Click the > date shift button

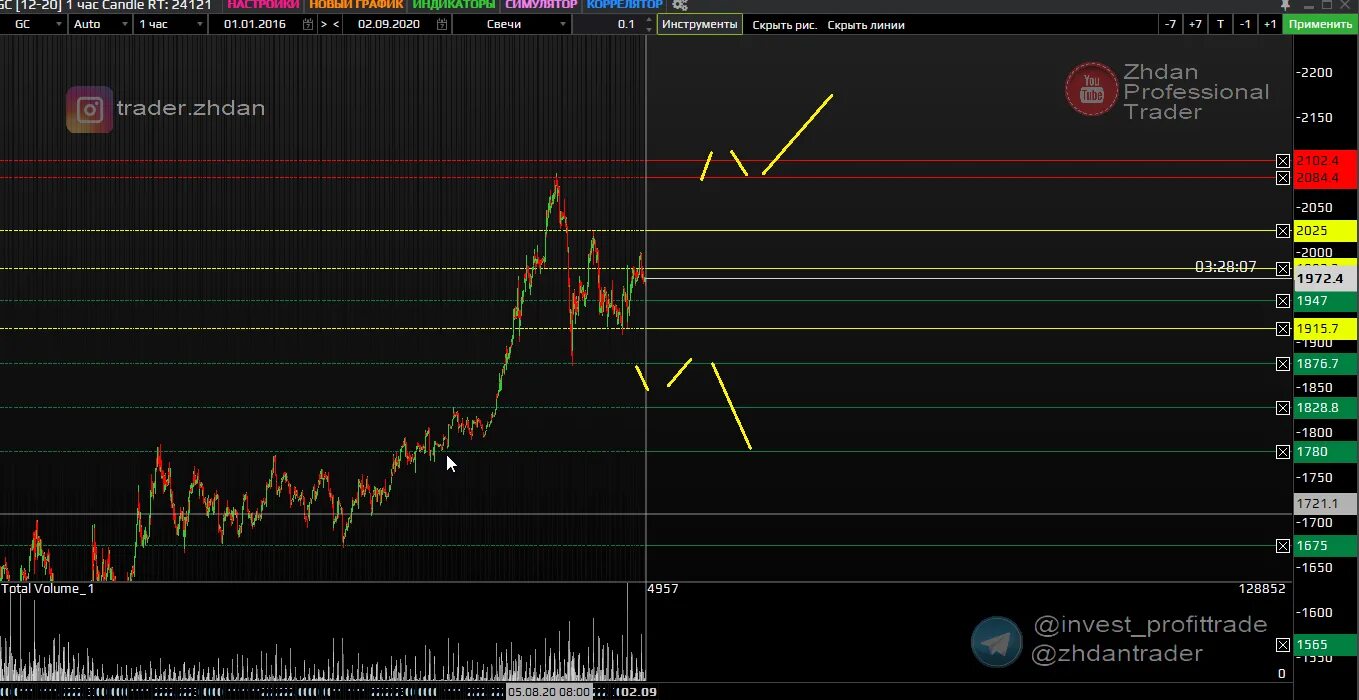[323, 24]
